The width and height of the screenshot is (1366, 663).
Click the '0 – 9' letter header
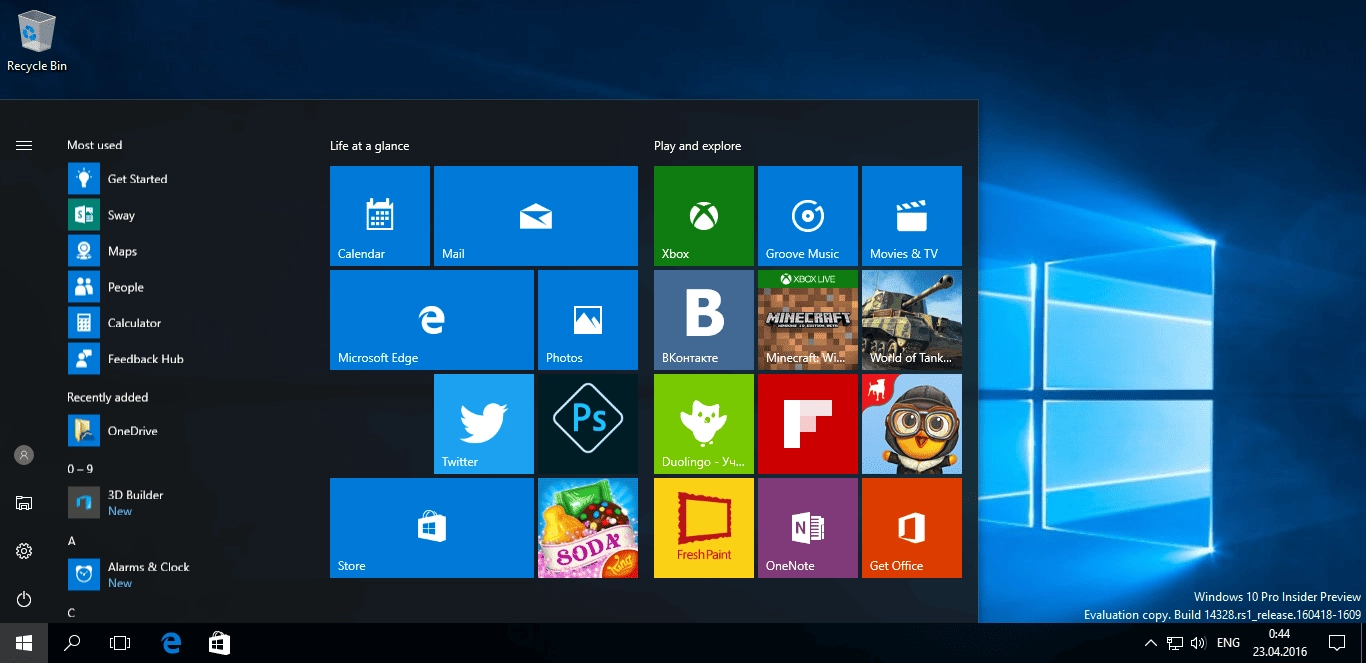pos(80,469)
